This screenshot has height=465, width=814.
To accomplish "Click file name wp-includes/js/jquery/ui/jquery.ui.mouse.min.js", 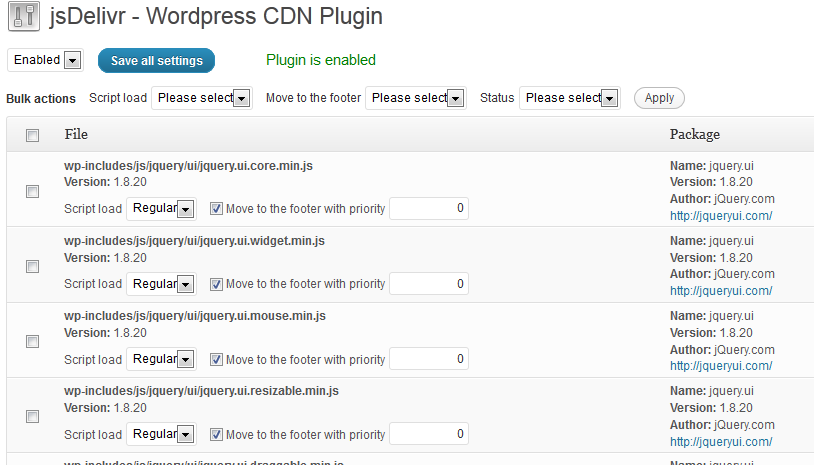I will [195, 316].
